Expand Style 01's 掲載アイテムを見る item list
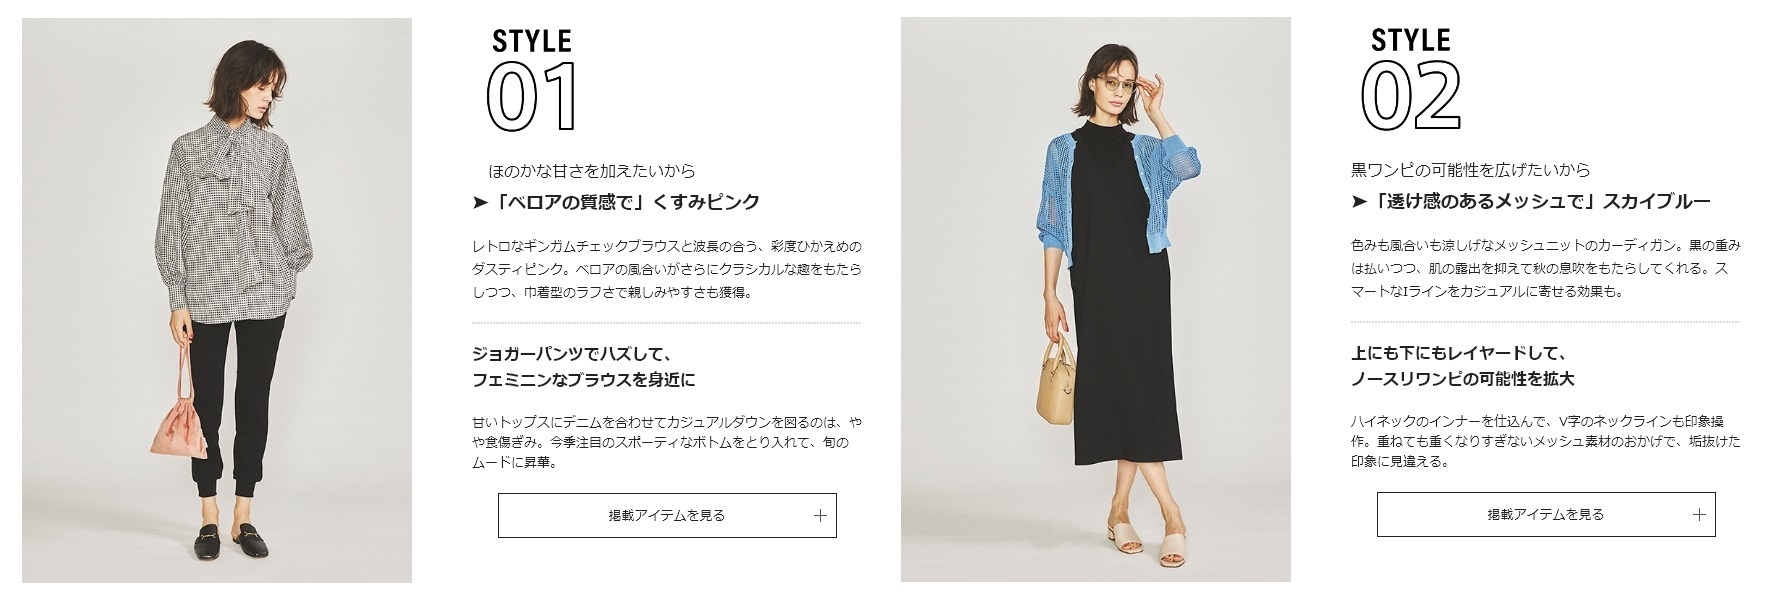The image size is (1775, 605). click(x=667, y=516)
